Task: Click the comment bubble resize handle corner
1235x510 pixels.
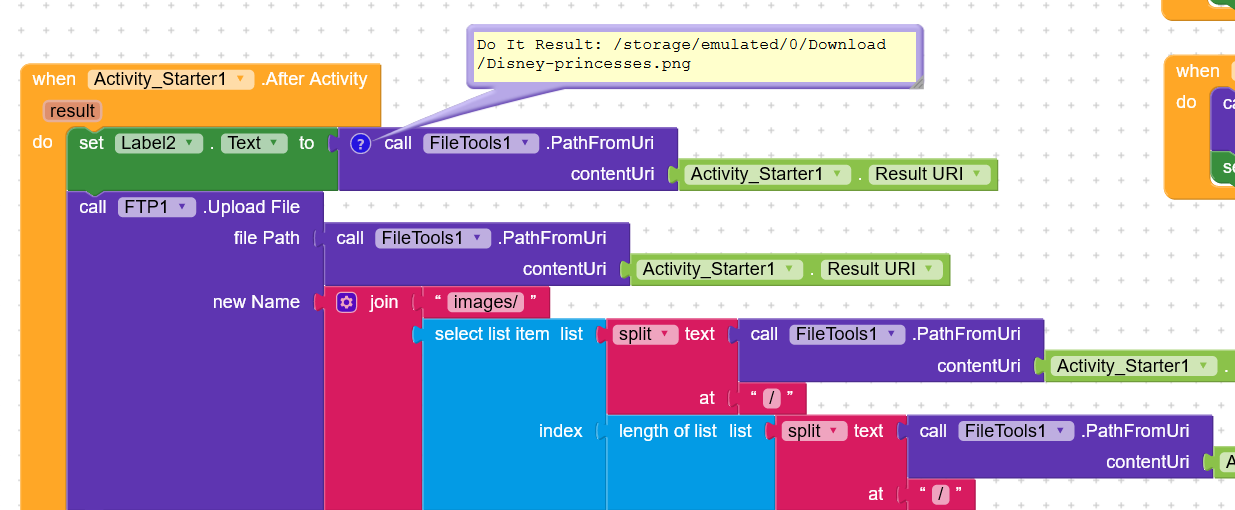Action: click(x=916, y=84)
